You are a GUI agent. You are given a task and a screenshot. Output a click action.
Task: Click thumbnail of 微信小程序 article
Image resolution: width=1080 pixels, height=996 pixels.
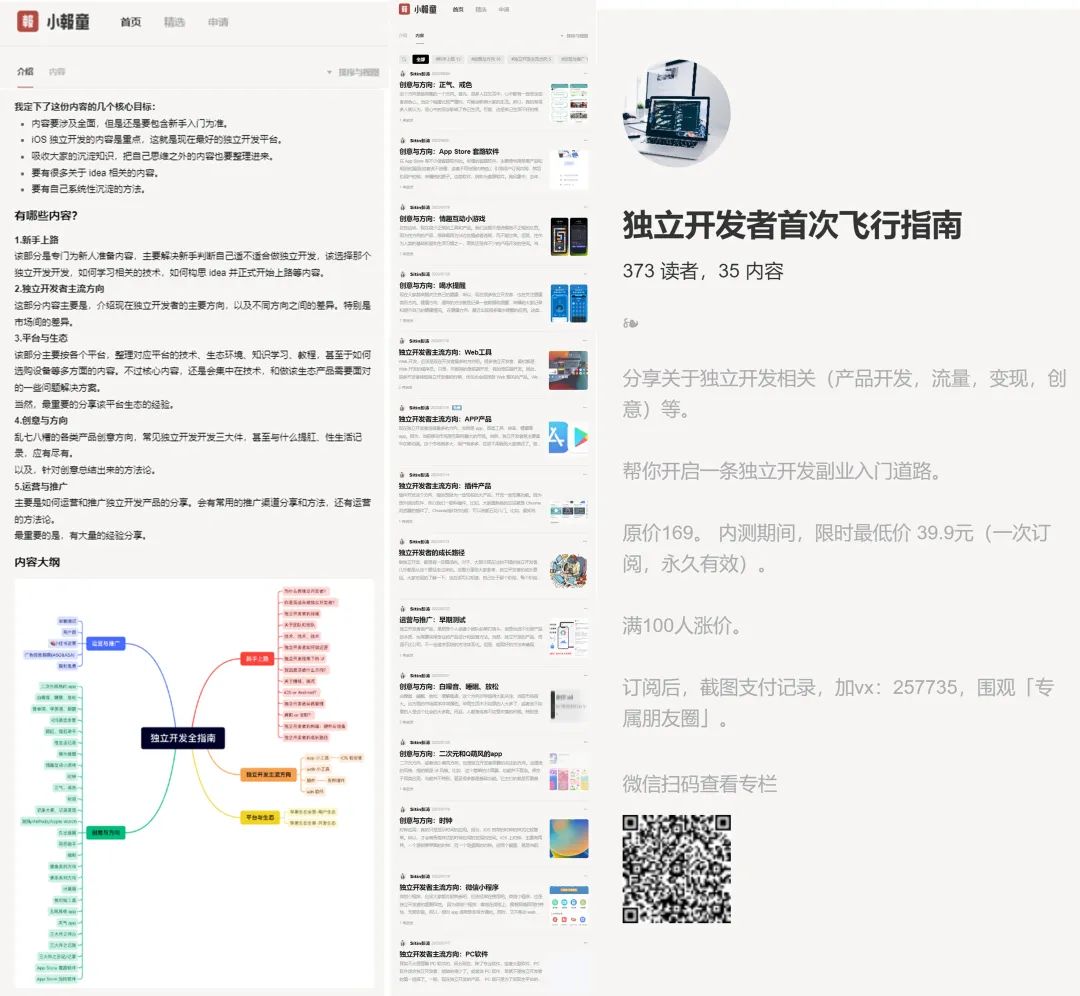[569, 905]
